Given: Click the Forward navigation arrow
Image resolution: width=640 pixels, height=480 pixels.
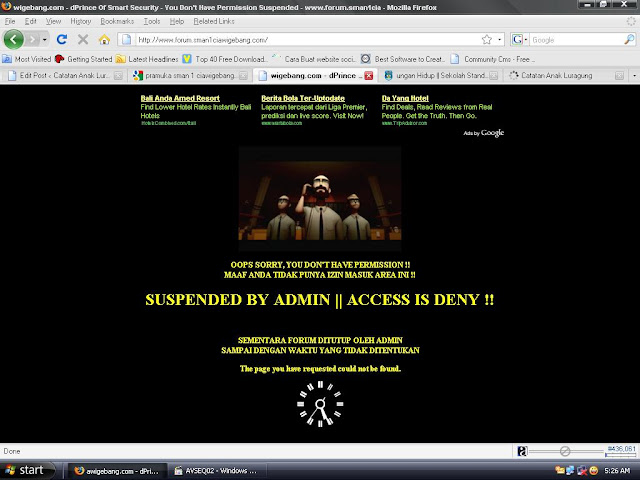Looking at the screenshot, I should click(32, 40).
